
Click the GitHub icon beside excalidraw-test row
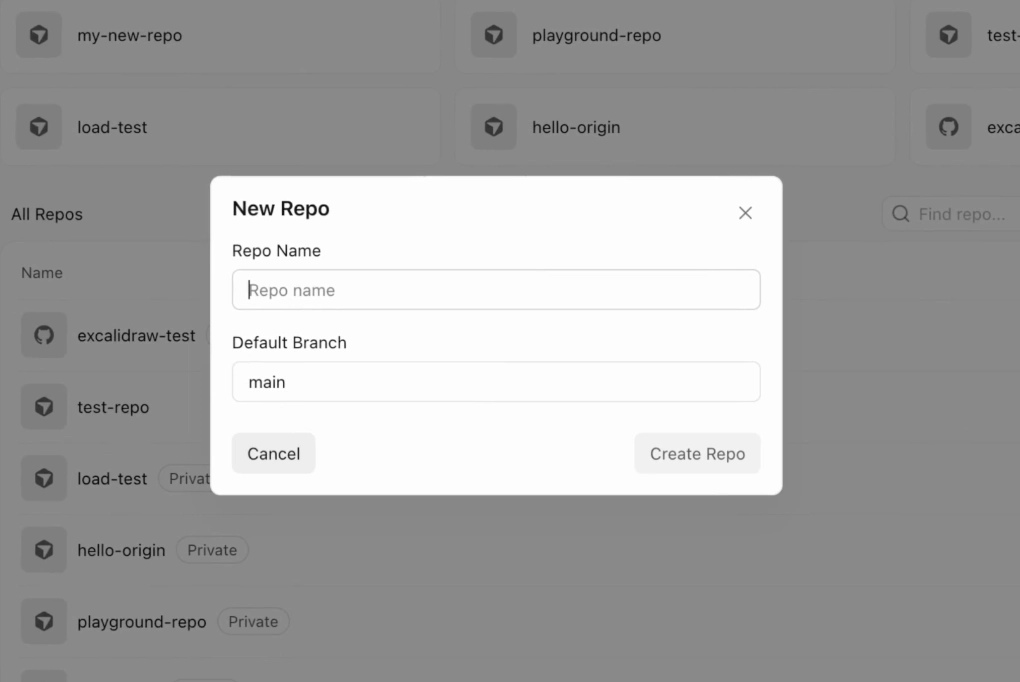(x=44, y=335)
